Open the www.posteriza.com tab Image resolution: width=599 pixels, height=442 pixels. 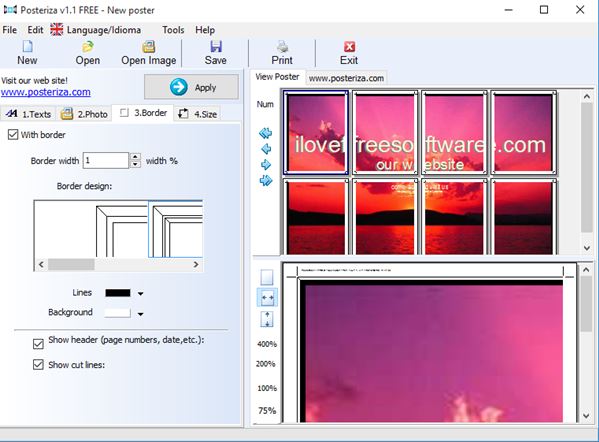346,78
